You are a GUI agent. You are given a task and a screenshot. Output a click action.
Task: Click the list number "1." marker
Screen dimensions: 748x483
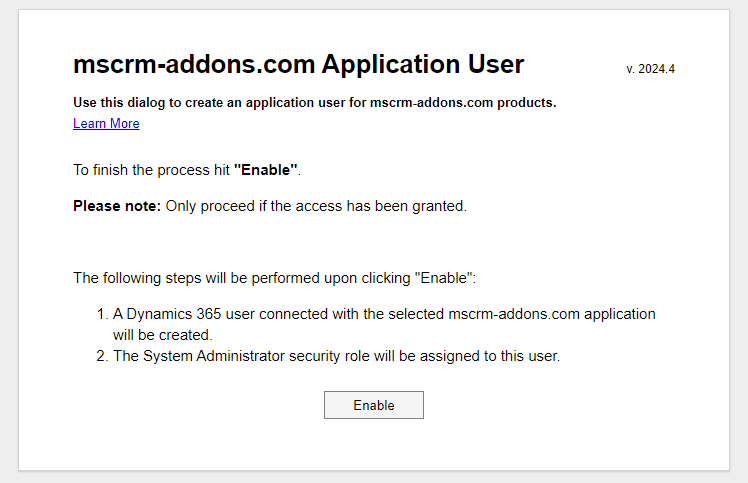click(102, 314)
